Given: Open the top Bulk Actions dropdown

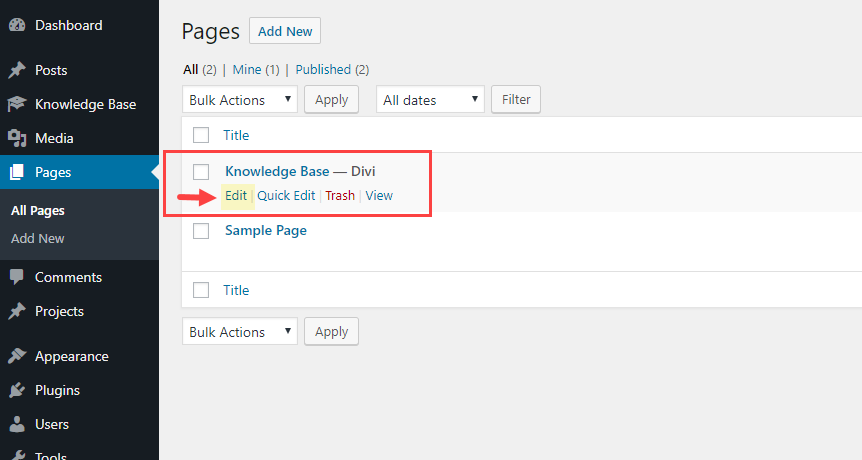Looking at the screenshot, I should [240, 100].
